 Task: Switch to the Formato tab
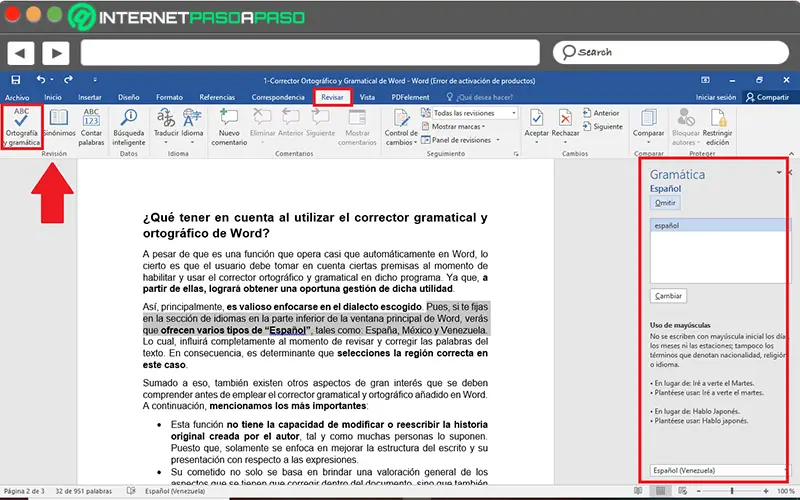pyautogui.click(x=169, y=97)
